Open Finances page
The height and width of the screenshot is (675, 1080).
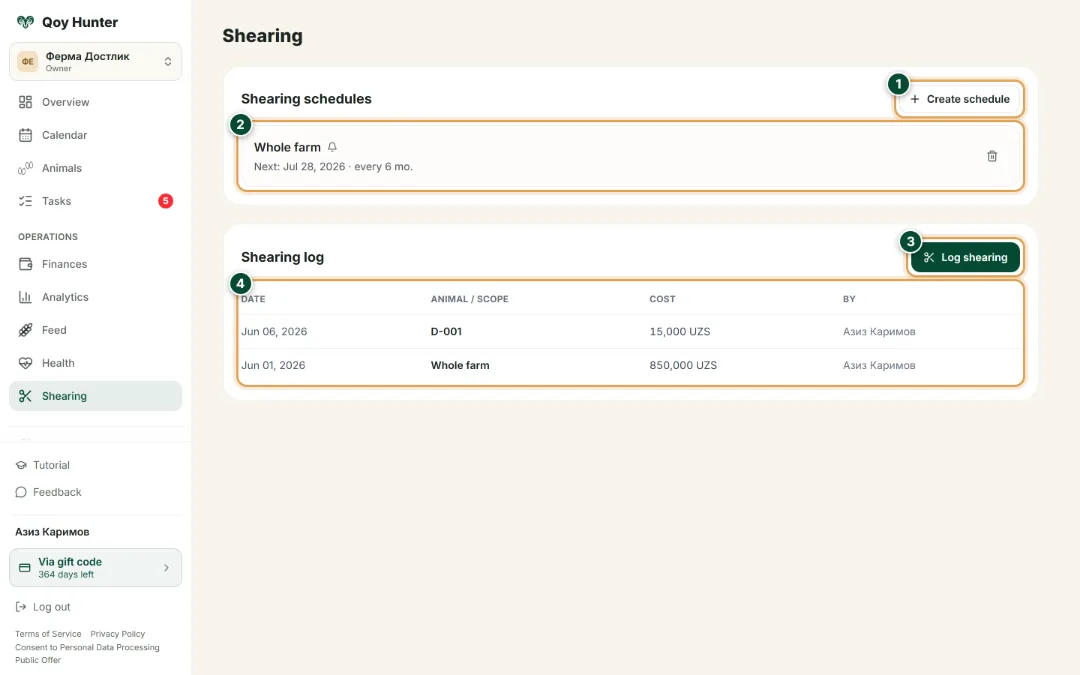[95, 264]
